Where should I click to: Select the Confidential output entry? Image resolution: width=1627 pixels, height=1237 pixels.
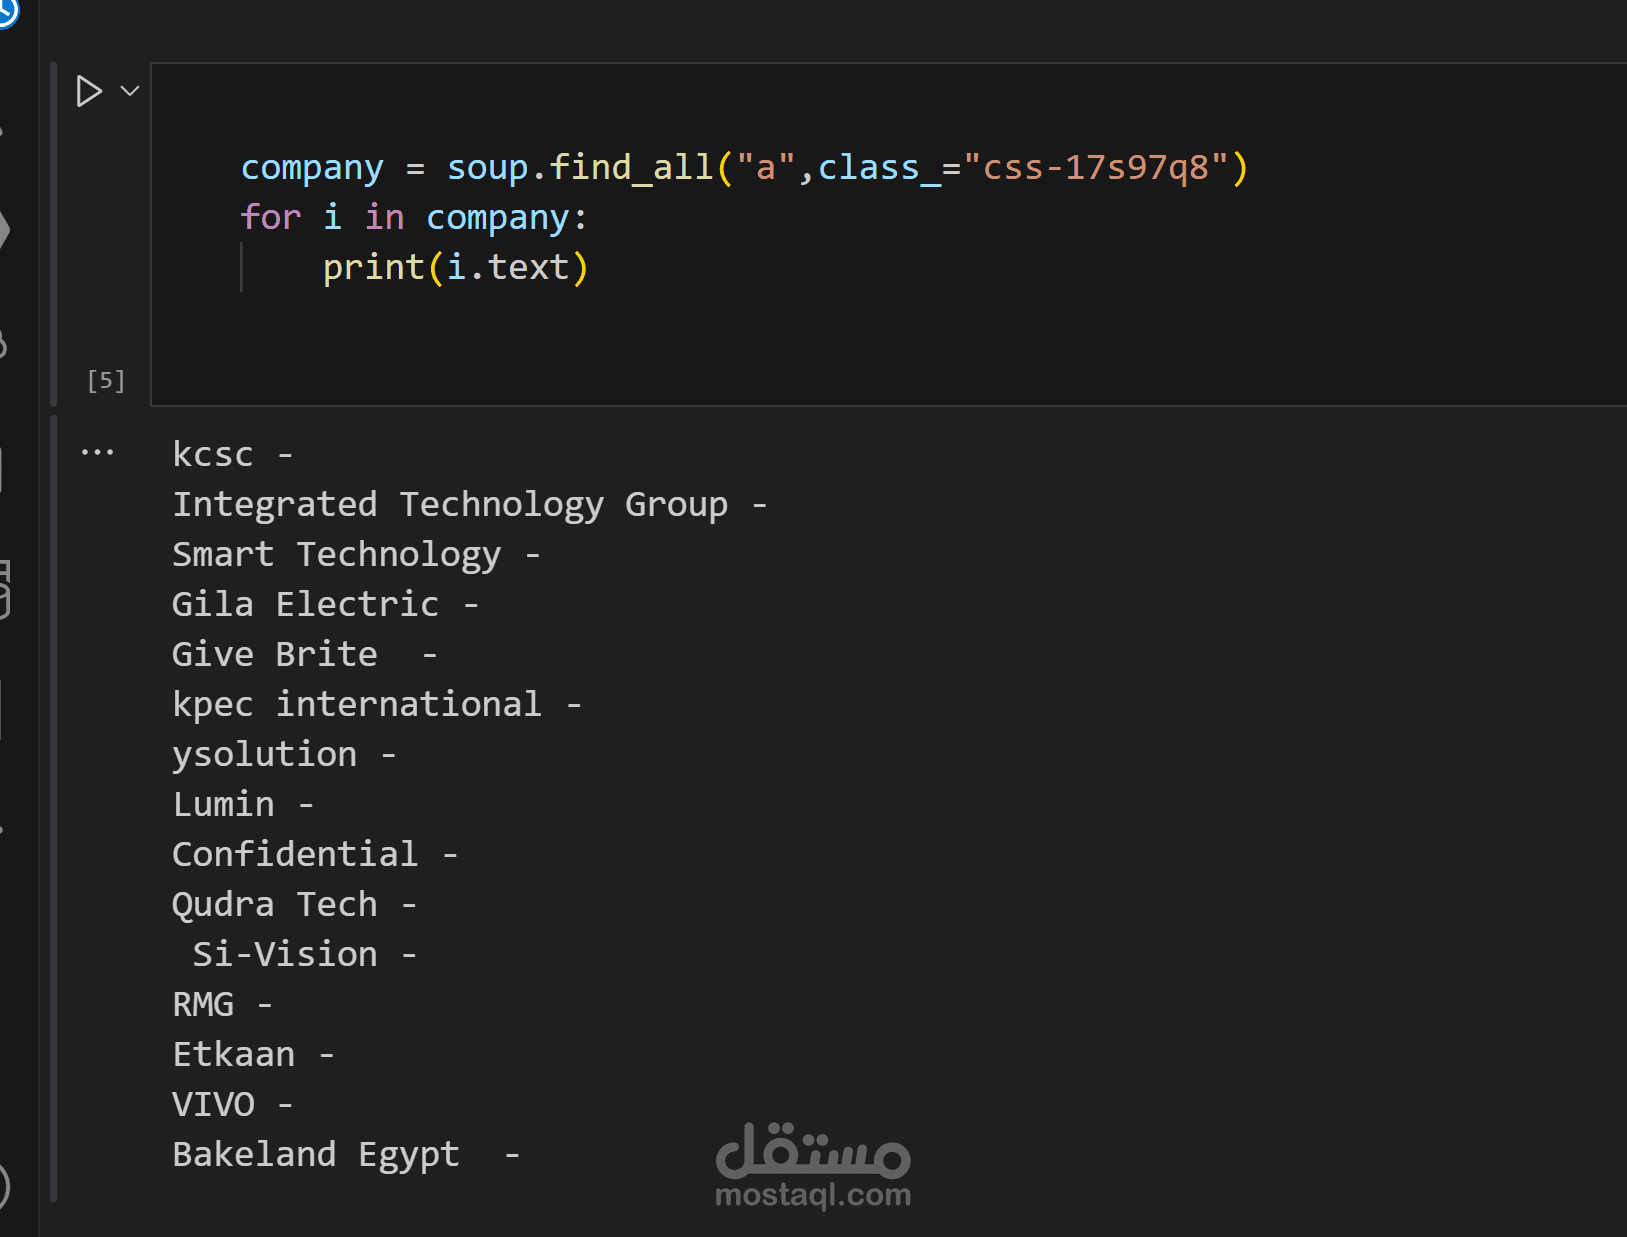(315, 854)
